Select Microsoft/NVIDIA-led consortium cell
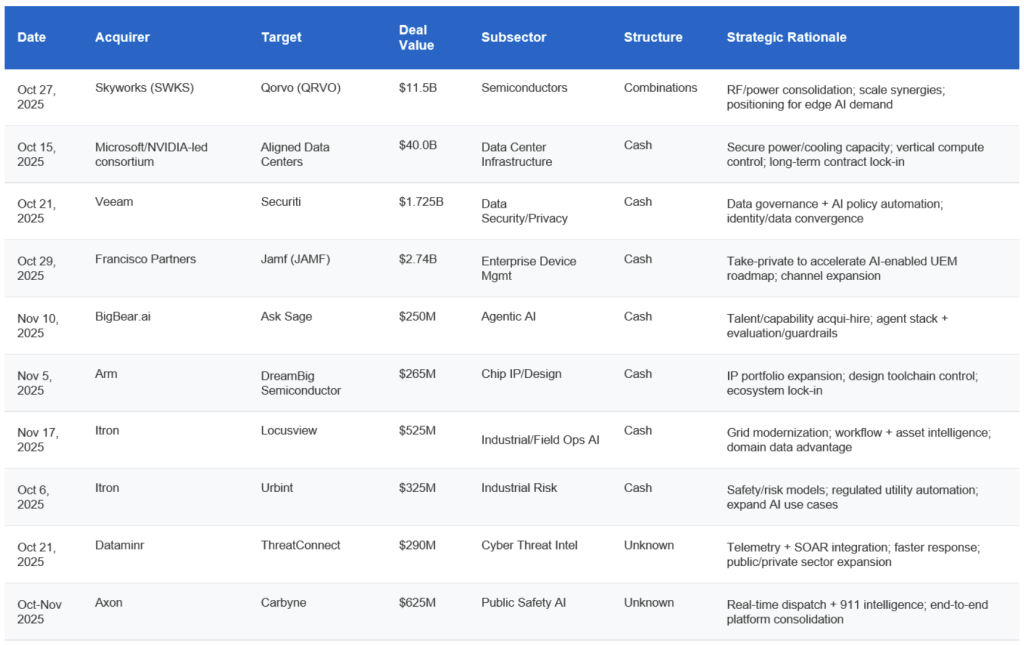This screenshot has height=646, width=1024. coord(151,154)
